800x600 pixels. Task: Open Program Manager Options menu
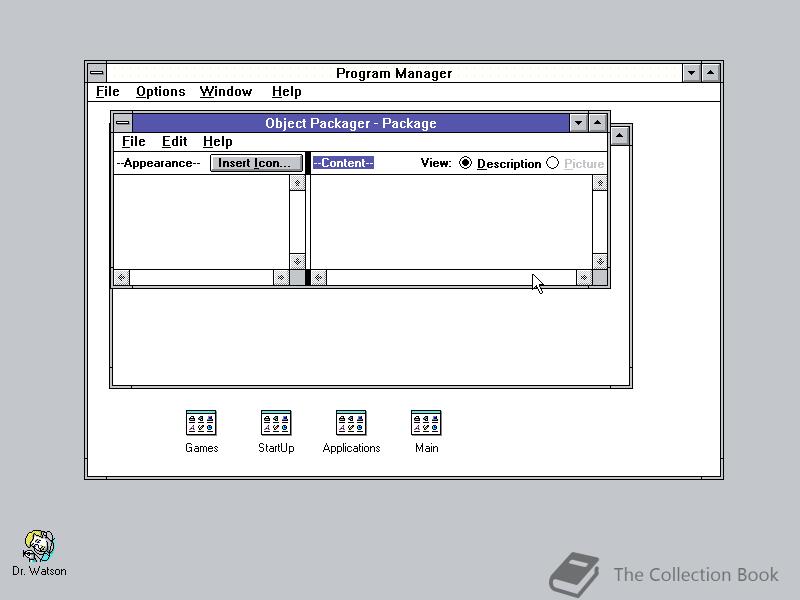click(160, 91)
